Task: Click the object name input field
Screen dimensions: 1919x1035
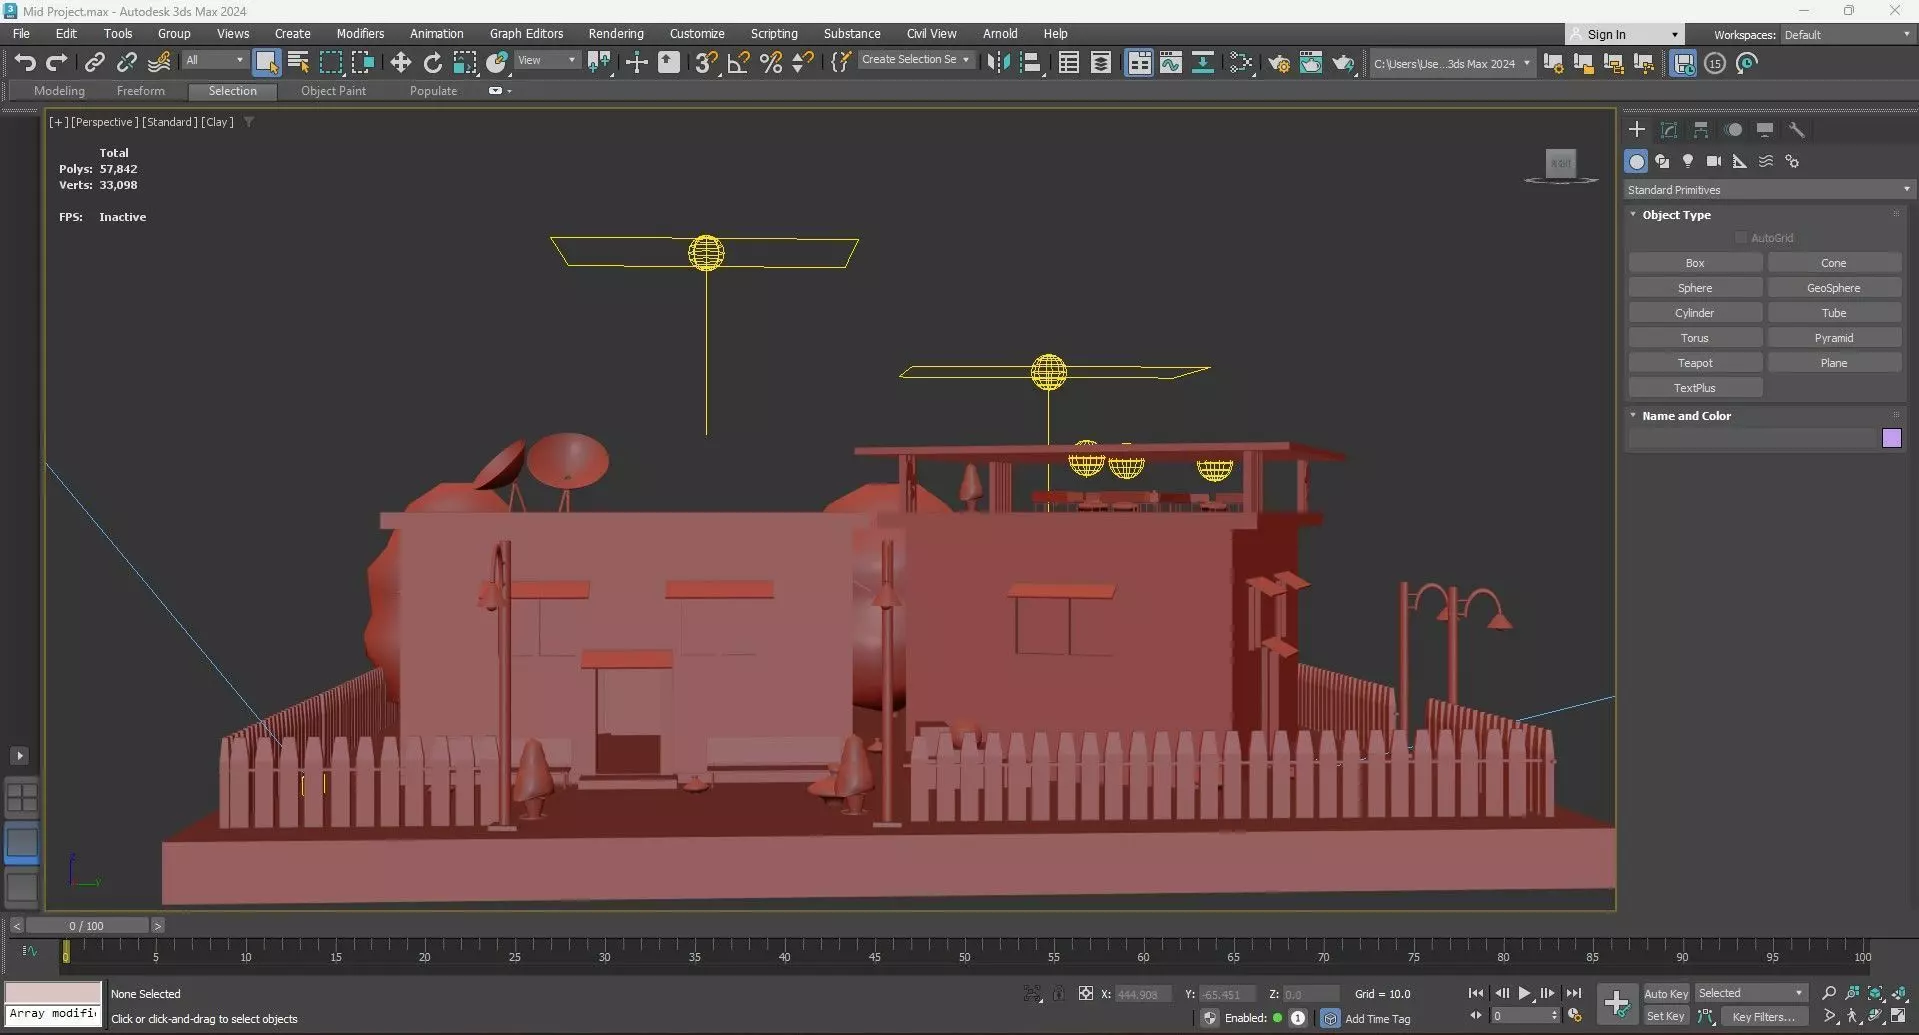Action: click(1752, 438)
